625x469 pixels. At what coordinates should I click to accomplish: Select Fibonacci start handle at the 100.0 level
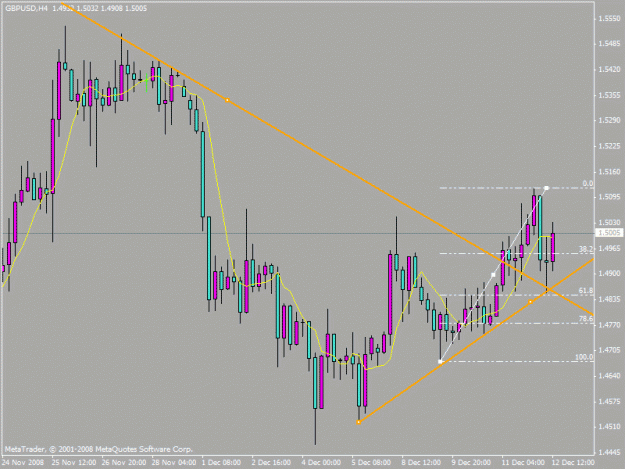(440, 362)
